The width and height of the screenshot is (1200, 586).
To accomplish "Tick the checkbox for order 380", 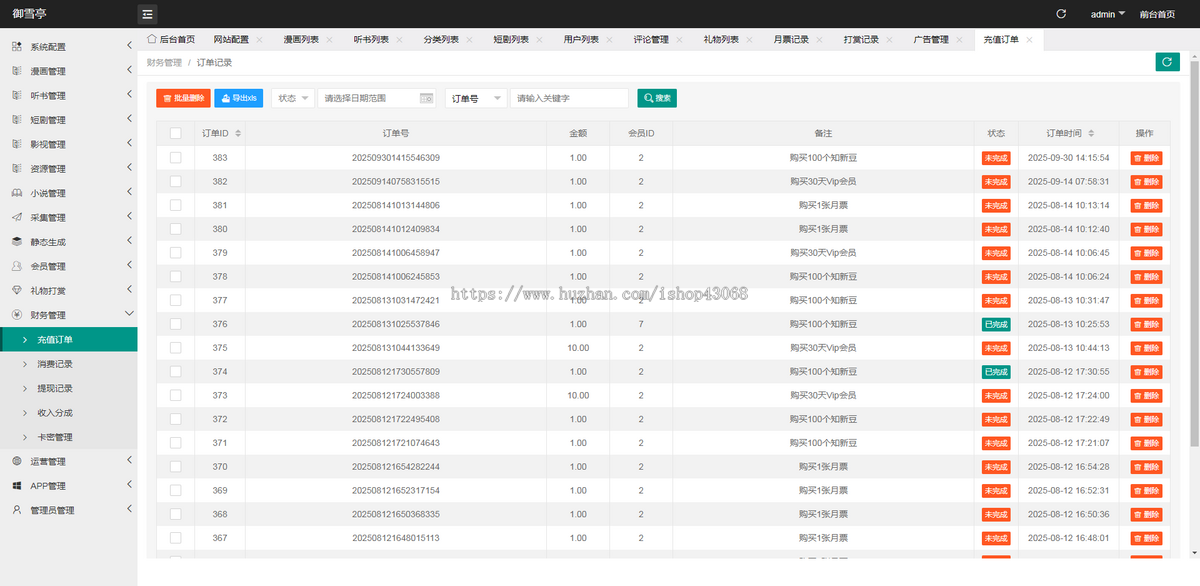I will [176, 229].
